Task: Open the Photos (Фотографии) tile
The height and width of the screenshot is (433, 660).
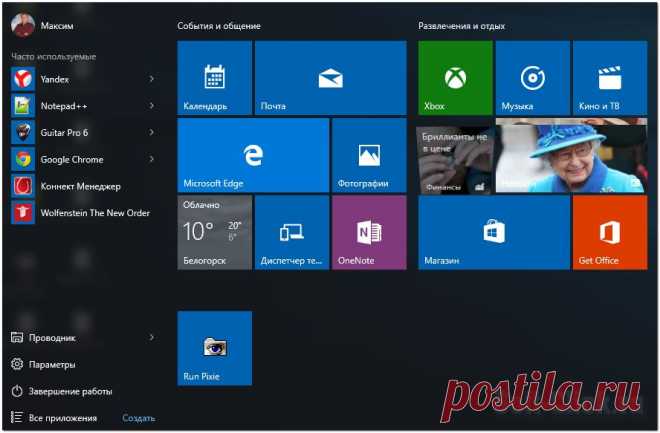Action: pos(369,154)
